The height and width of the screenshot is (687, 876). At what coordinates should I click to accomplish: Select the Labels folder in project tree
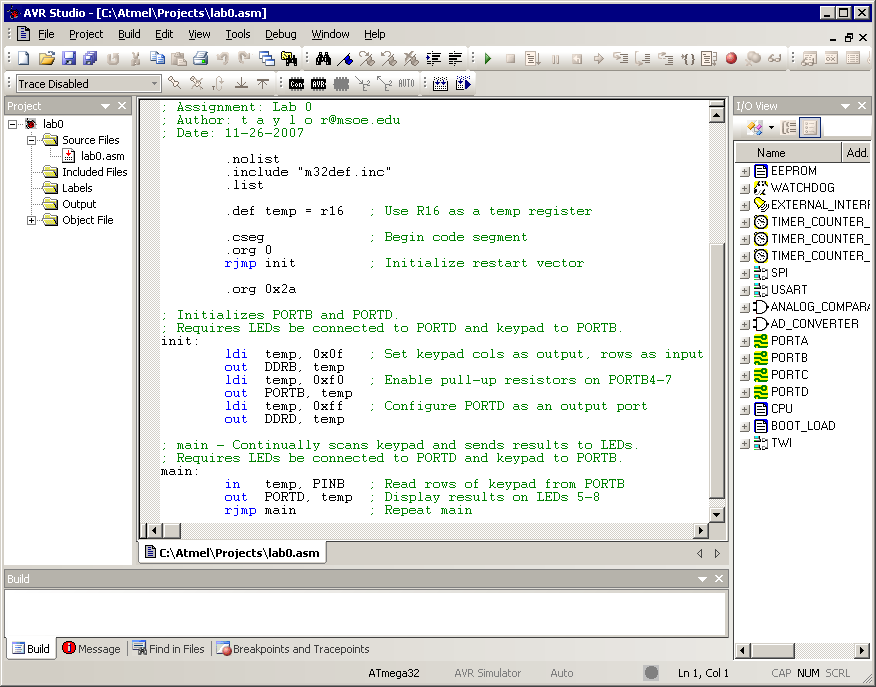[x=77, y=188]
